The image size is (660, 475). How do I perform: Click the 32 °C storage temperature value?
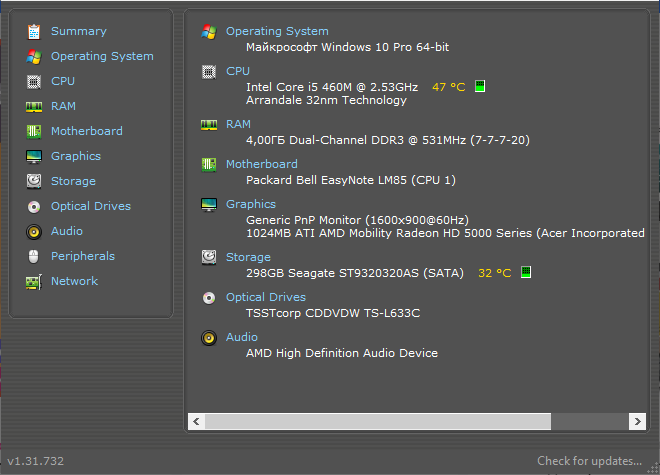[495, 273]
